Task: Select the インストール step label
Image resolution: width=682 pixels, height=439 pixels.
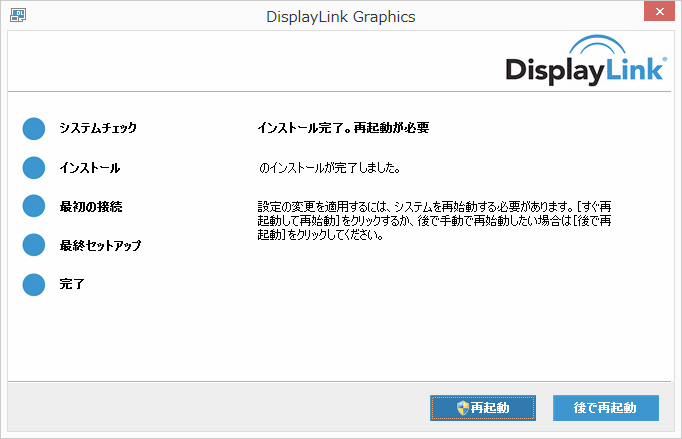Action: click(90, 168)
